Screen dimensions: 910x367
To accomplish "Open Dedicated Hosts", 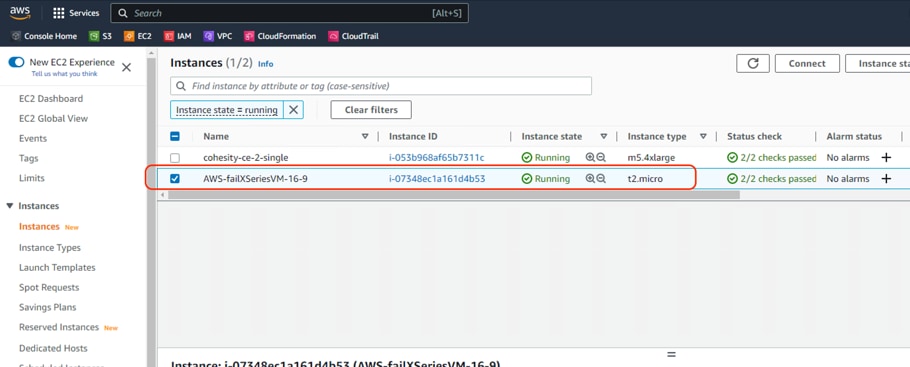I will (53, 348).
